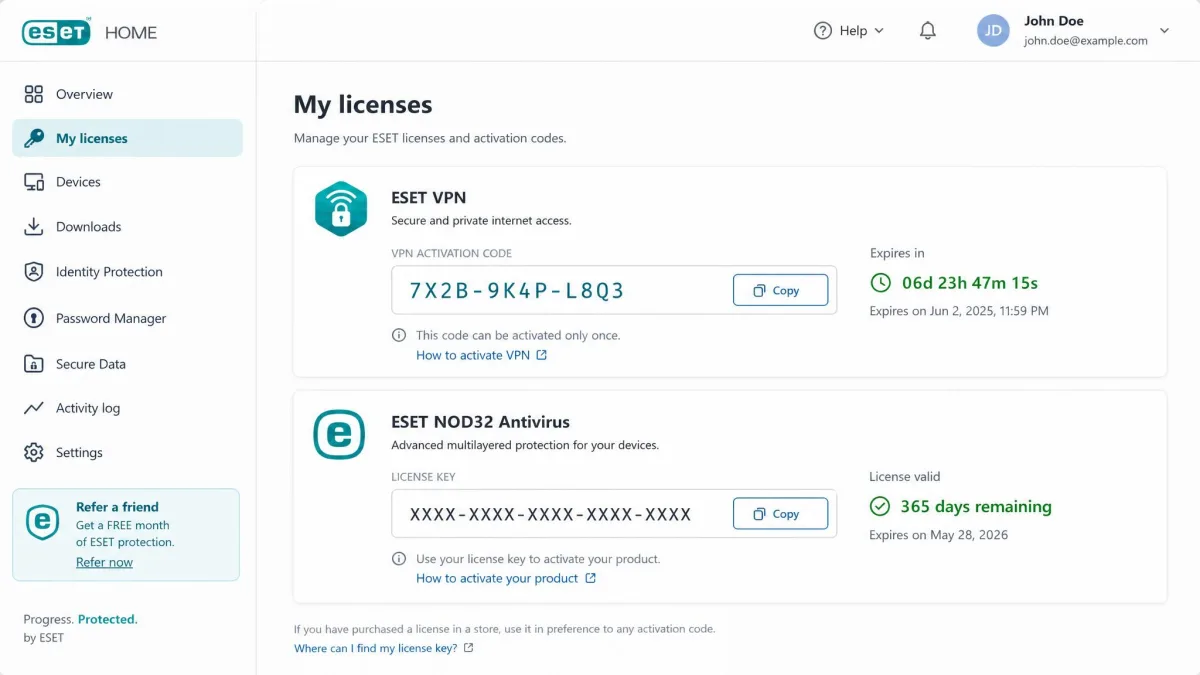View the Activity log
Viewport: 1200px width, 675px height.
point(127,408)
